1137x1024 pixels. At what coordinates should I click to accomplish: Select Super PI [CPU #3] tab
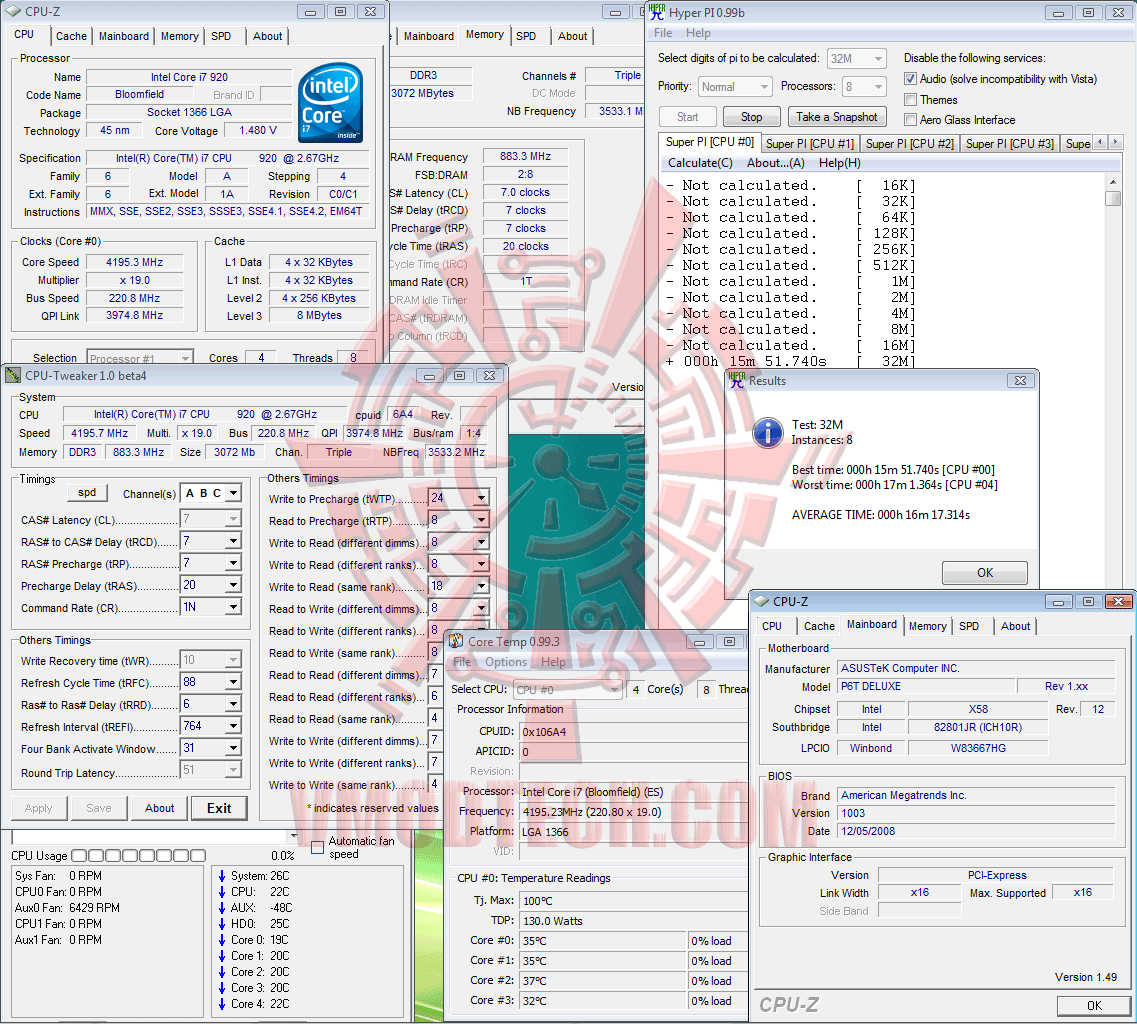tap(1009, 144)
